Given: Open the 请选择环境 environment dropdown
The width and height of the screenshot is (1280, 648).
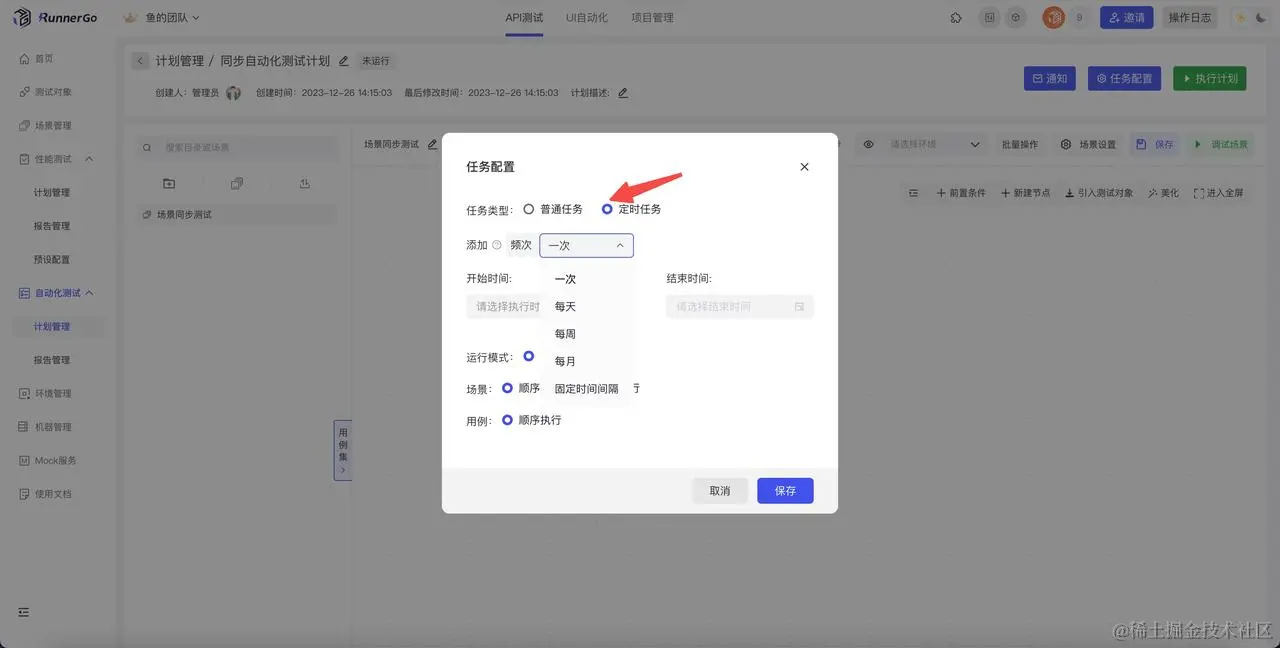Looking at the screenshot, I should pyautogui.click(x=935, y=144).
